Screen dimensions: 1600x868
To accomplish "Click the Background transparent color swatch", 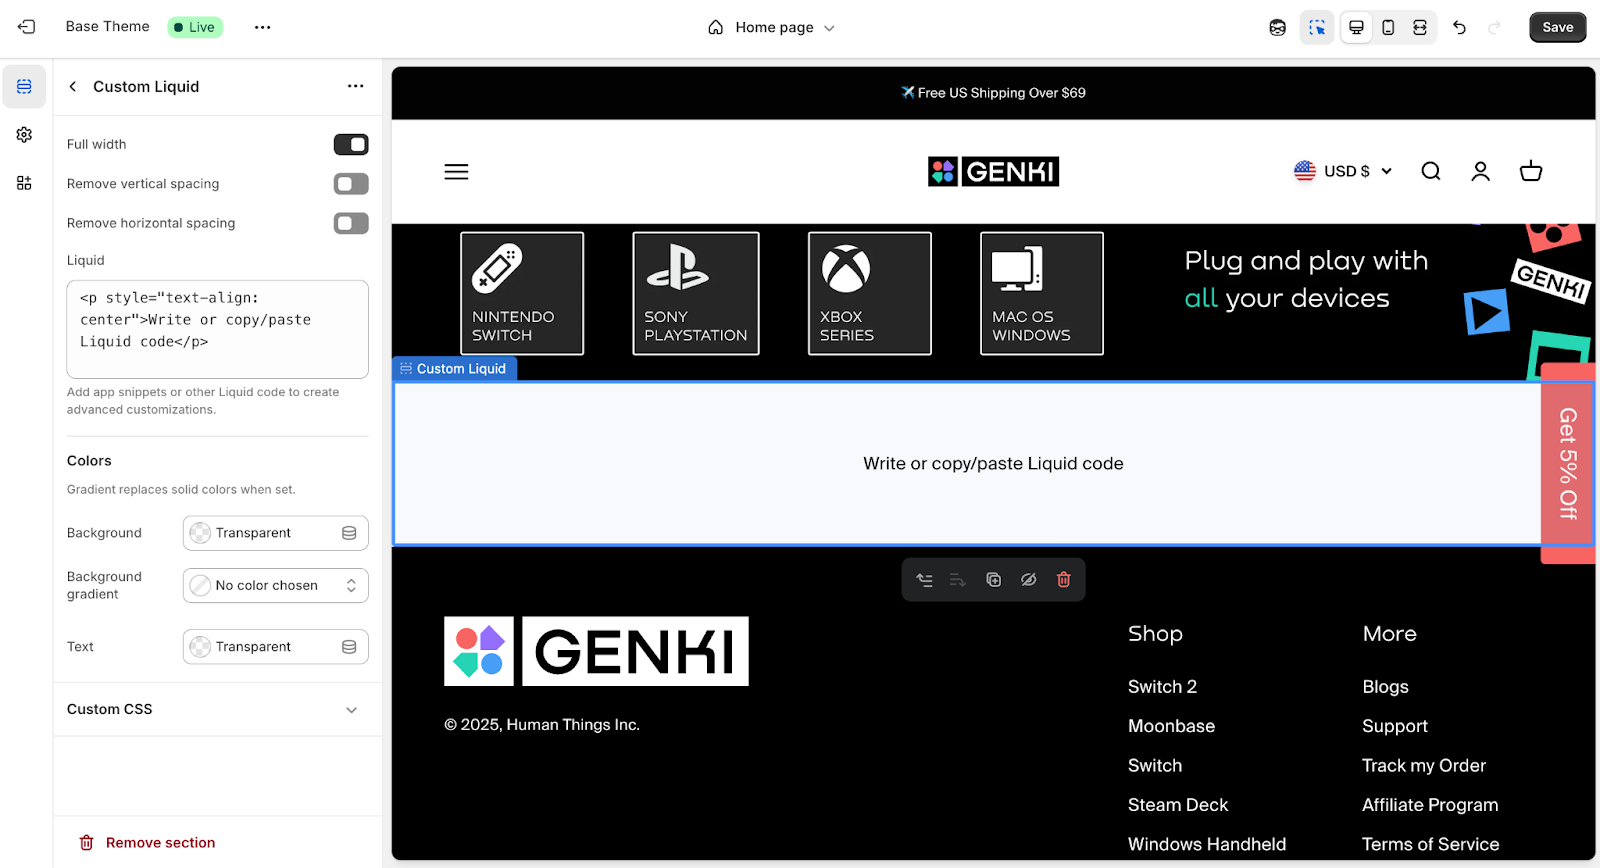I will (x=200, y=533).
